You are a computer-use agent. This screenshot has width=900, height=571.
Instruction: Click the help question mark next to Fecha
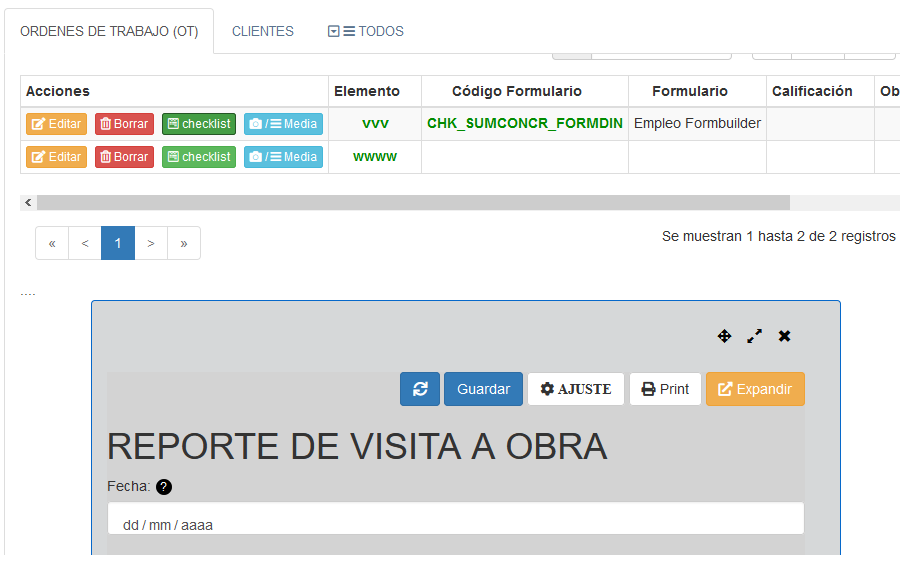164,487
